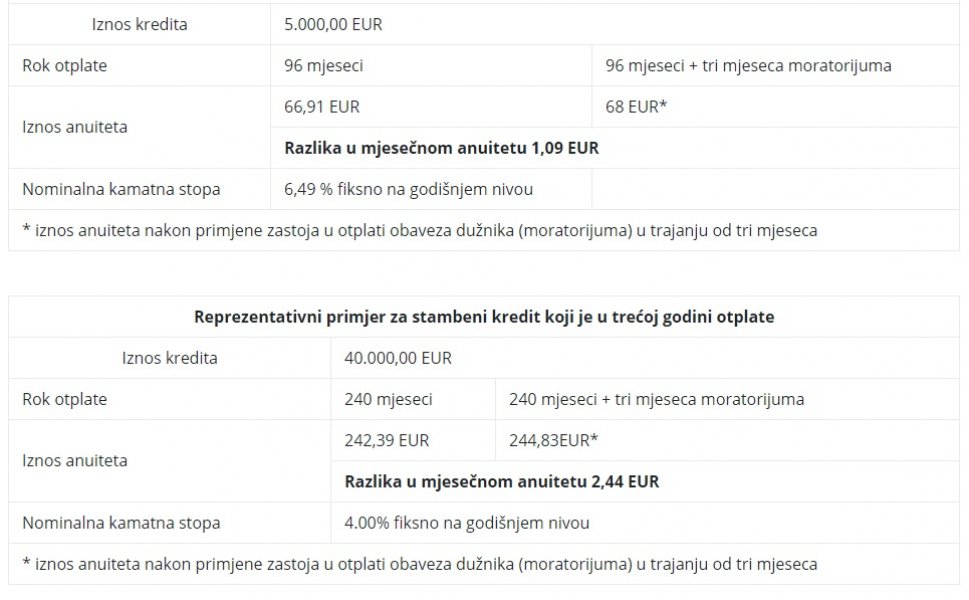This screenshot has height=600, width=969.
Task: Click the 40.000,00 EUR loan amount cell
Action: tap(397, 358)
